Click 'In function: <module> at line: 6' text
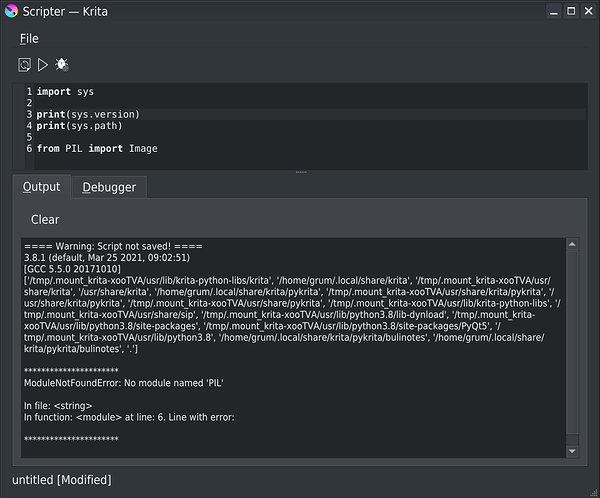The height and width of the screenshot is (498, 600). 129,417
